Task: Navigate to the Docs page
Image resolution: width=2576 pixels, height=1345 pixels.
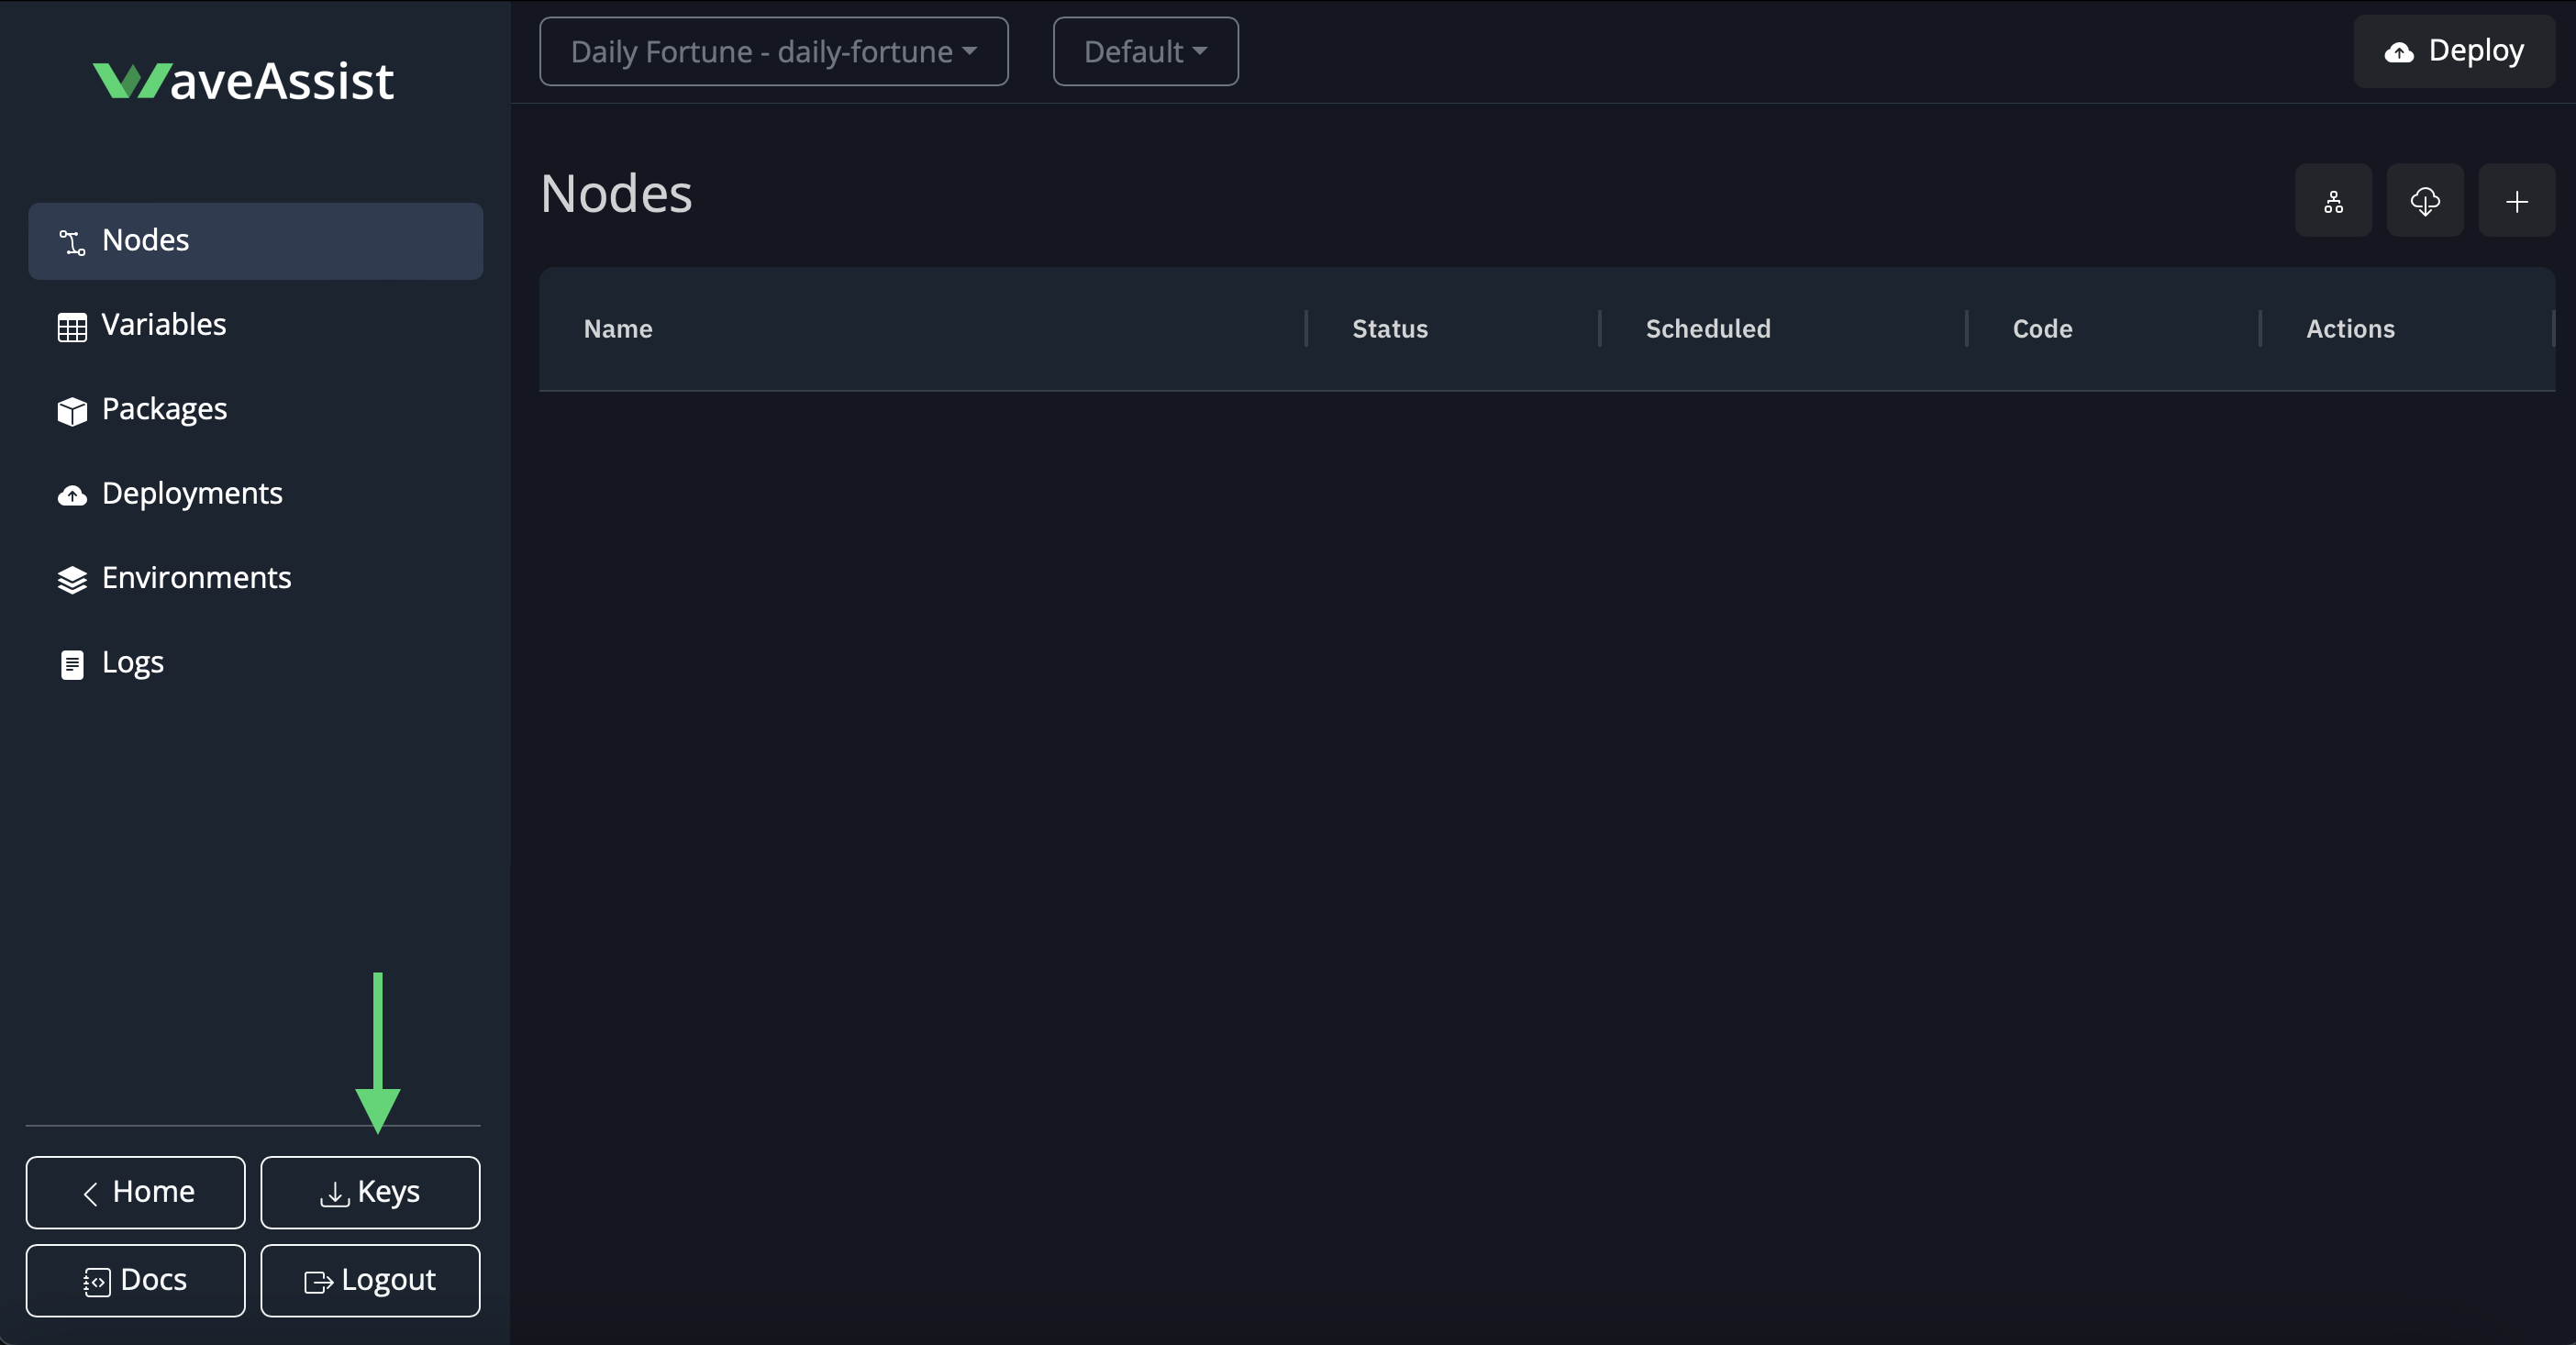Action: (x=134, y=1280)
